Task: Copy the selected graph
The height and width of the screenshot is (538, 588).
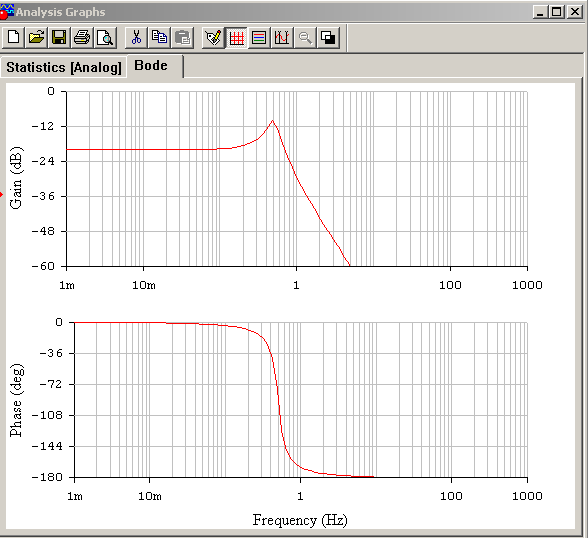Action: [x=159, y=37]
